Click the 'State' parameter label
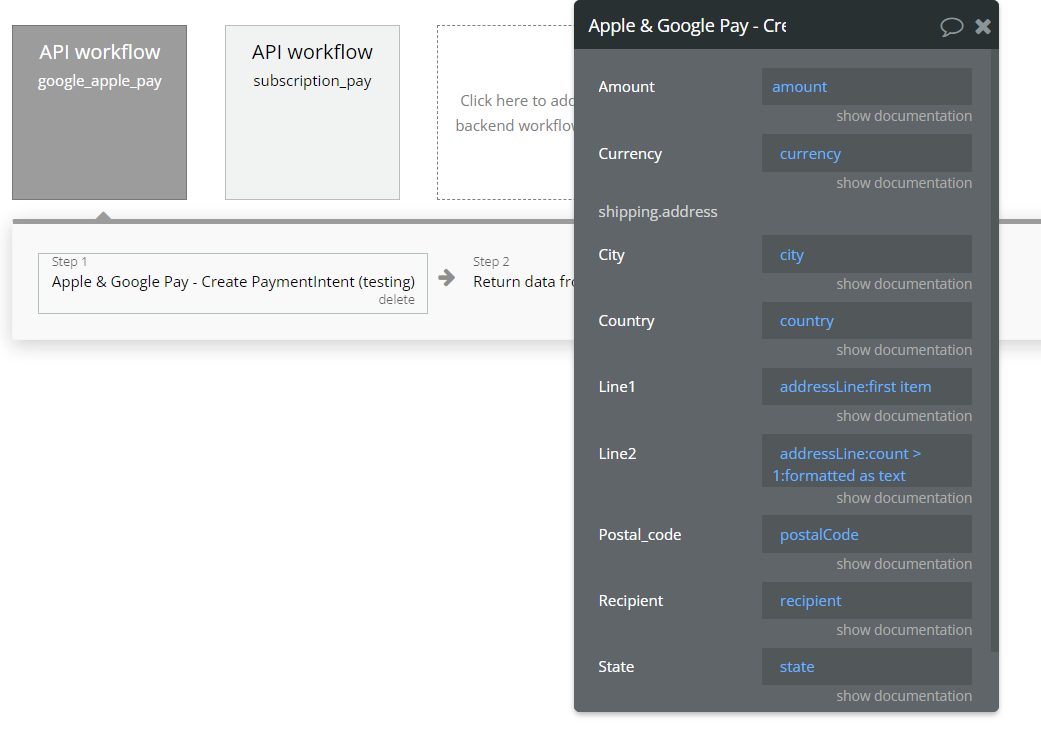This screenshot has width=1041, height=732. pyautogui.click(x=616, y=667)
